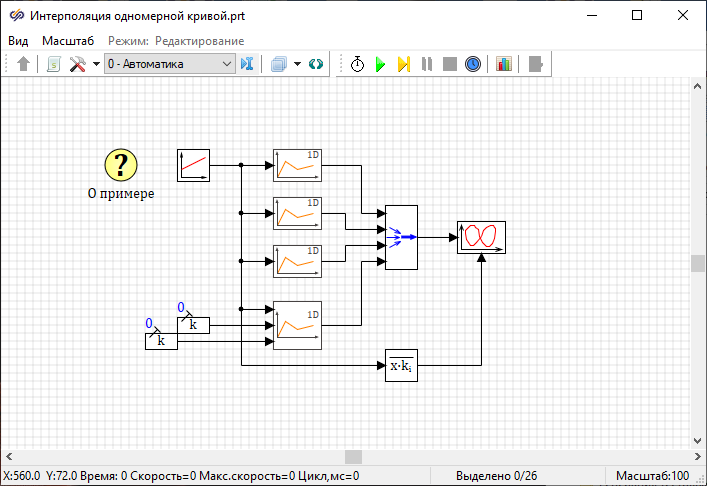Image resolution: width=707 pixels, height=486 pixels.
Task: Click the blue clock real-time icon
Action: point(473,64)
